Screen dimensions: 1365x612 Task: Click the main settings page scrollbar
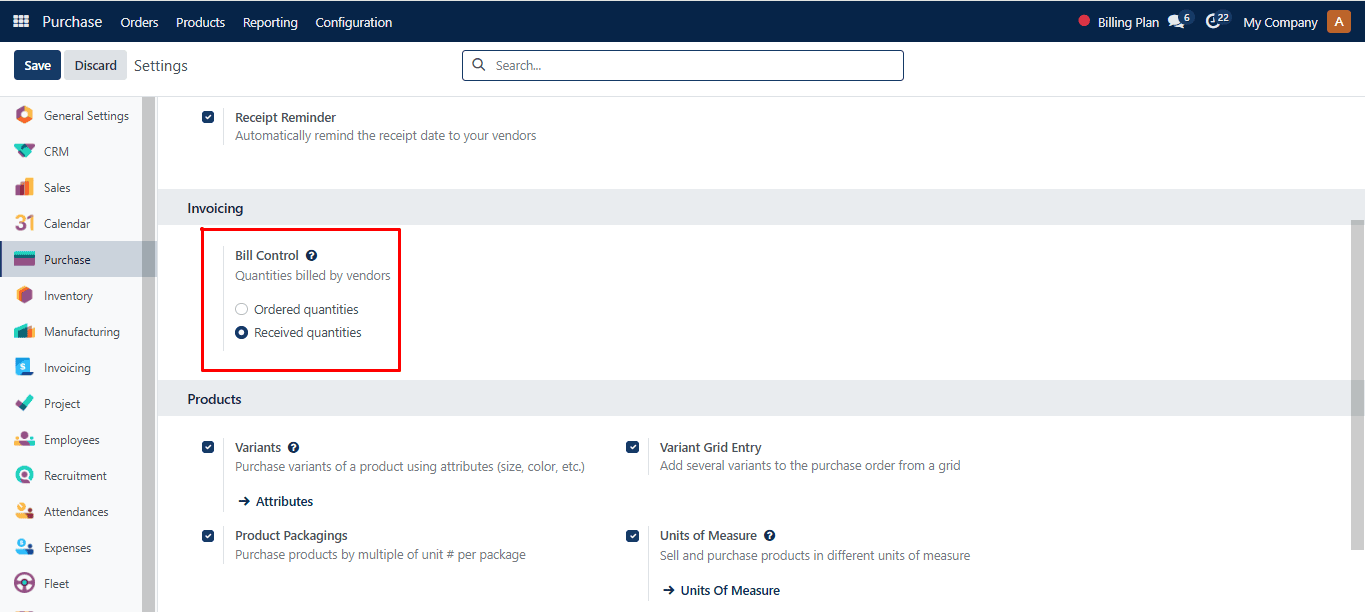pos(1357,385)
